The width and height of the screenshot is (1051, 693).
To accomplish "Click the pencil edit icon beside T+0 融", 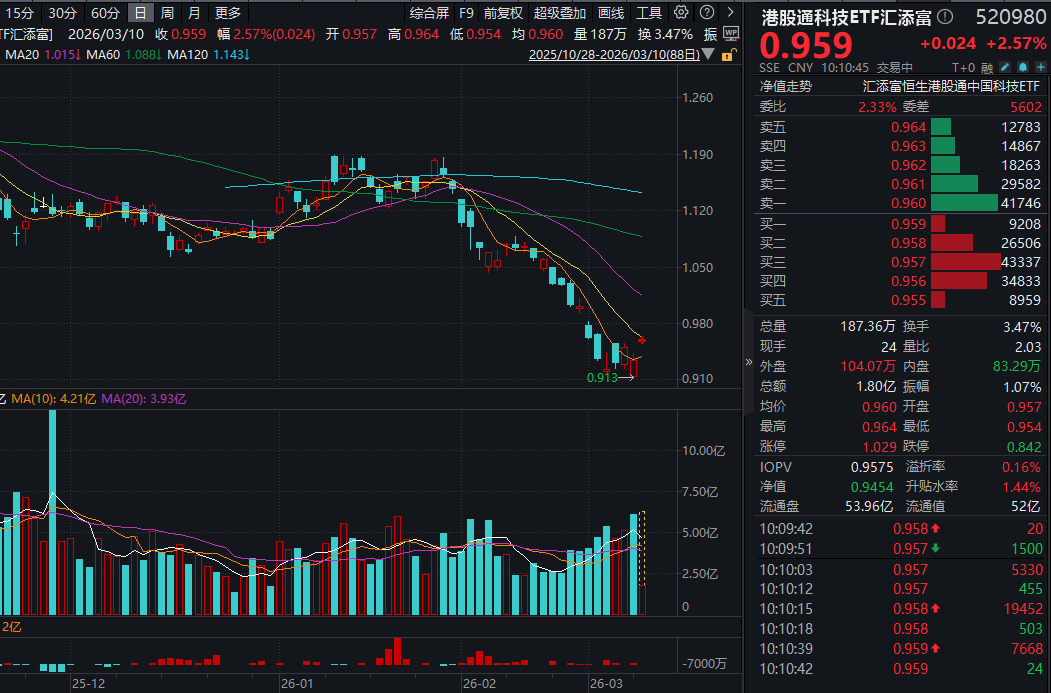I will point(1005,67).
